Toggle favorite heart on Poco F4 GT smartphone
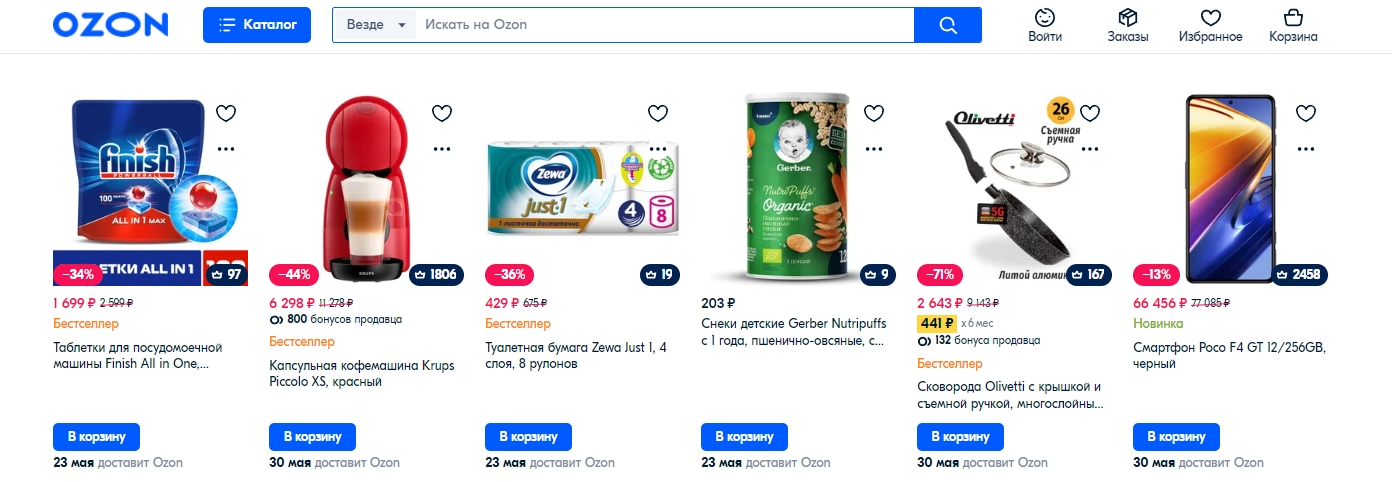The width and height of the screenshot is (1392, 482). point(1306,113)
